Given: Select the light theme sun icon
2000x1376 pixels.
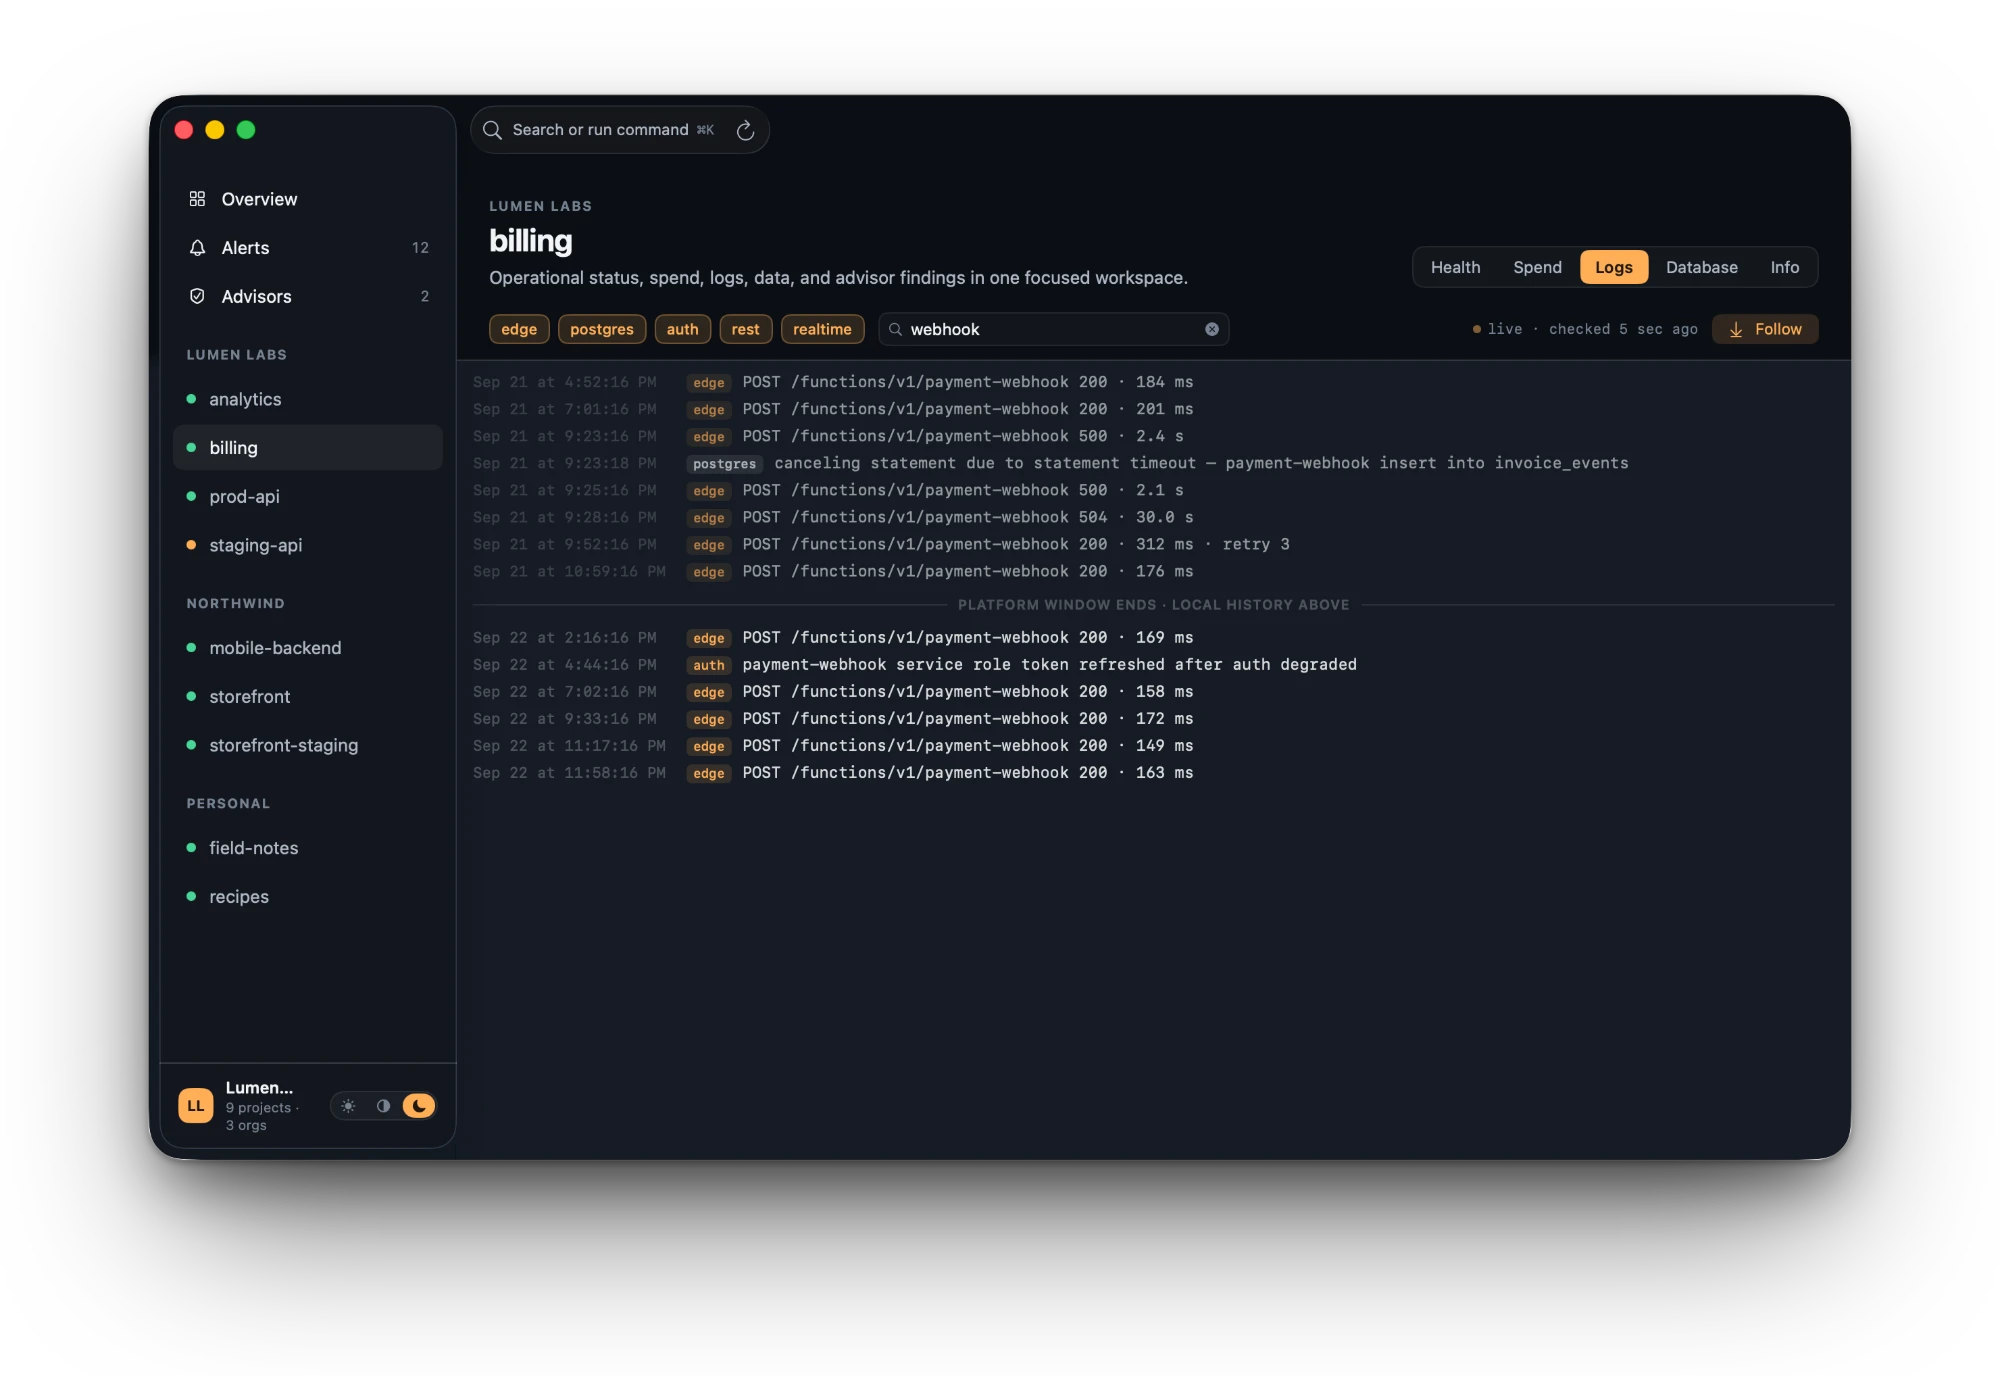Looking at the screenshot, I should [348, 1106].
